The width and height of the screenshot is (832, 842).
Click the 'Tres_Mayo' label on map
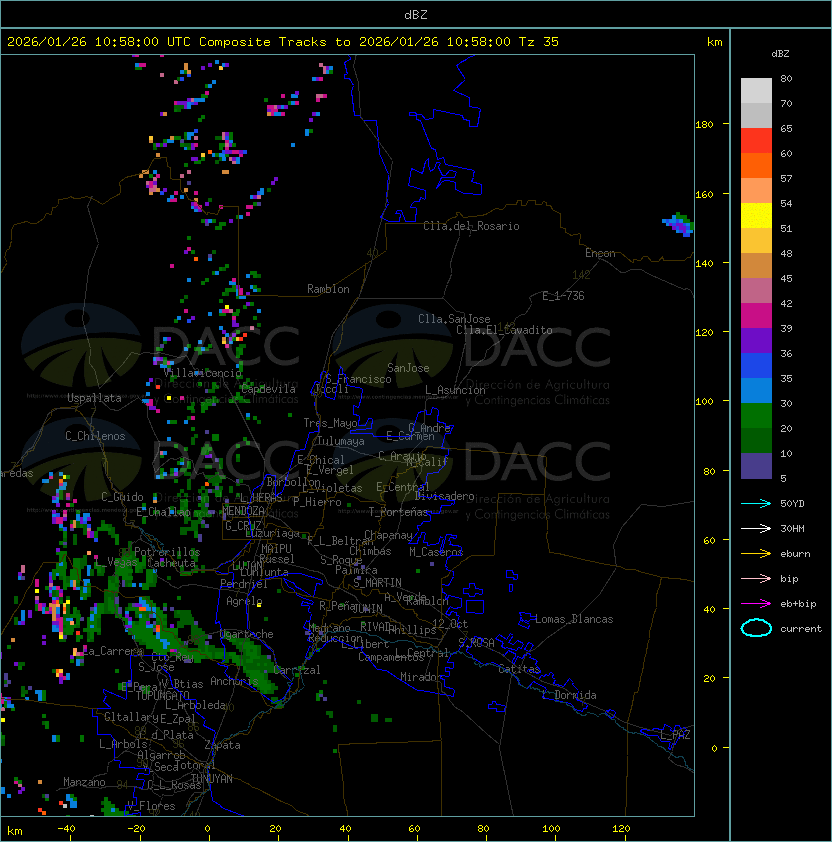[330, 423]
